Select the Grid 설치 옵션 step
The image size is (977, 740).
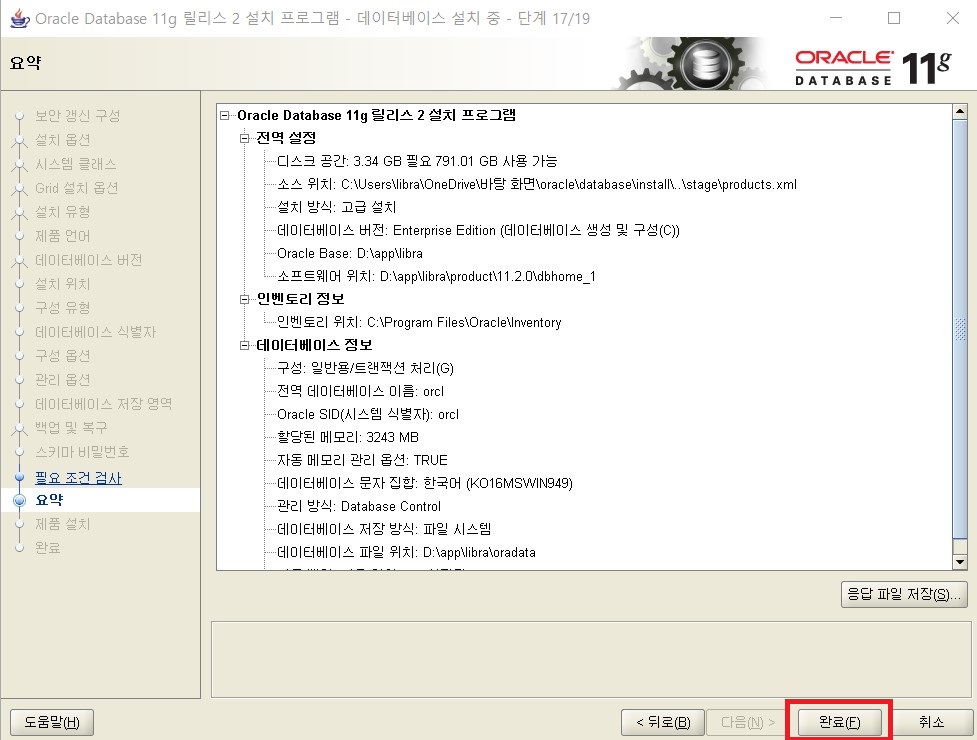click(x=77, y=188)
